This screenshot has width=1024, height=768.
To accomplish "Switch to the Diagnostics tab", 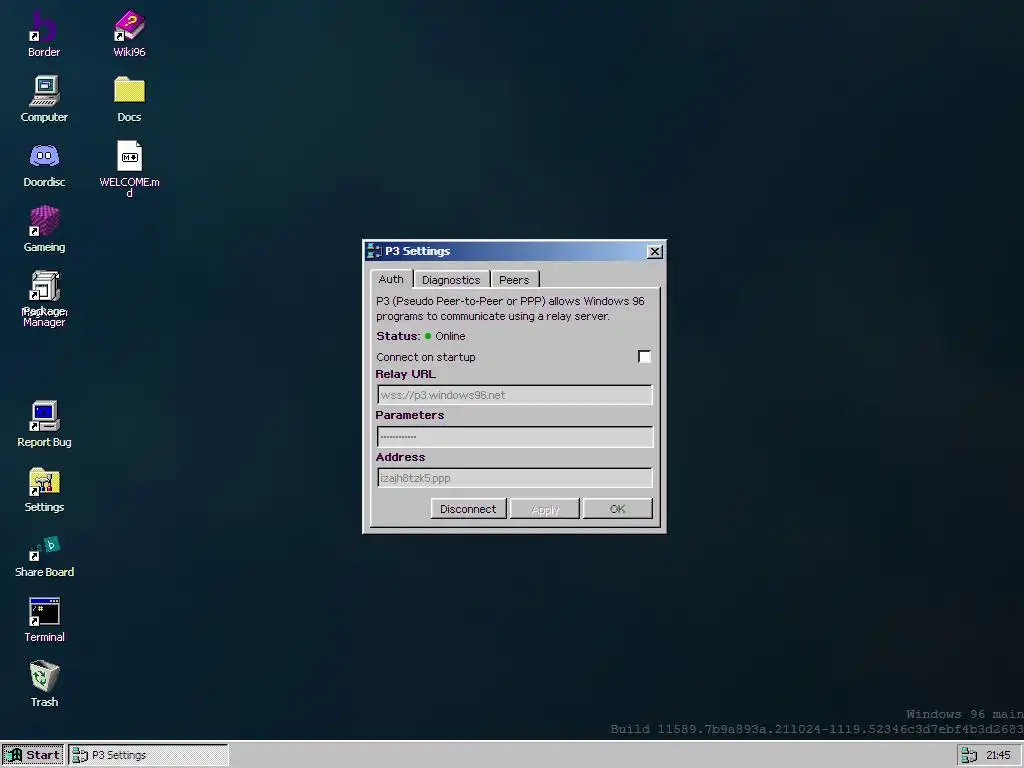I will [x=451, y=280].
